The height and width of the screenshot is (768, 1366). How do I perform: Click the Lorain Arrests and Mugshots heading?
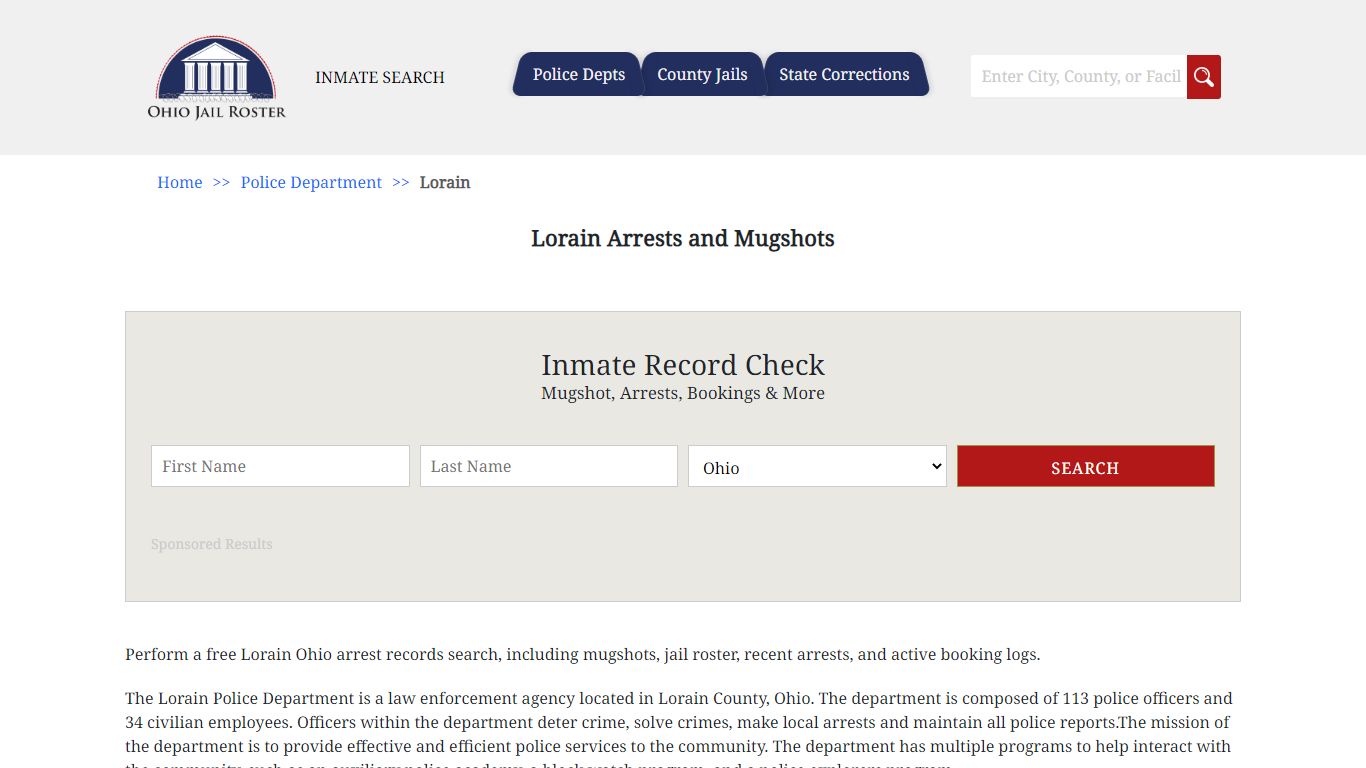683,238
